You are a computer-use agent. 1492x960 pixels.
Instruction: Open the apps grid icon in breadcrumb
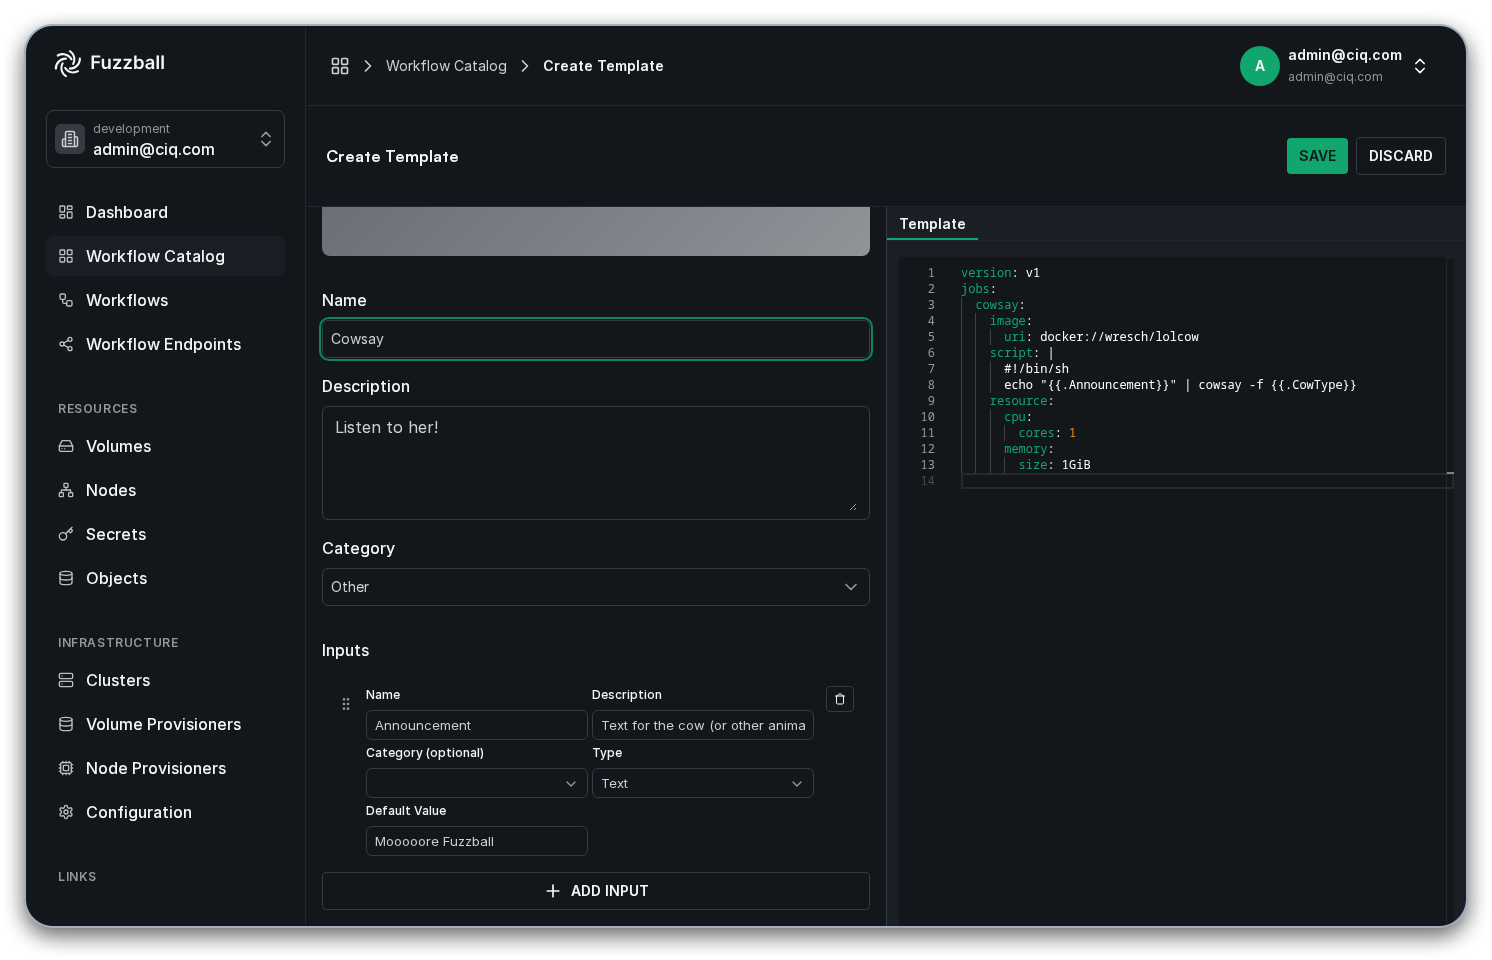(x=340, y=66)
